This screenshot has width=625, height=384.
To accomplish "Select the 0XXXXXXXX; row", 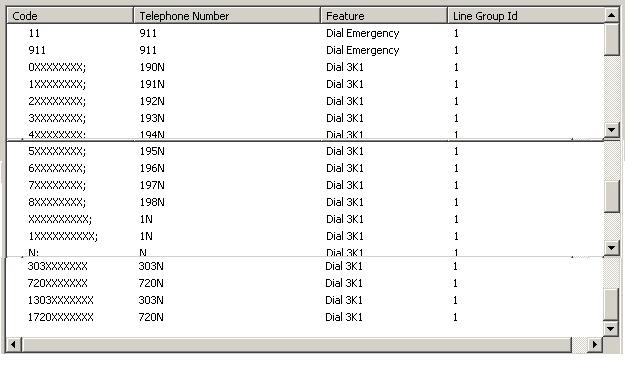I will tap(305, 67).
